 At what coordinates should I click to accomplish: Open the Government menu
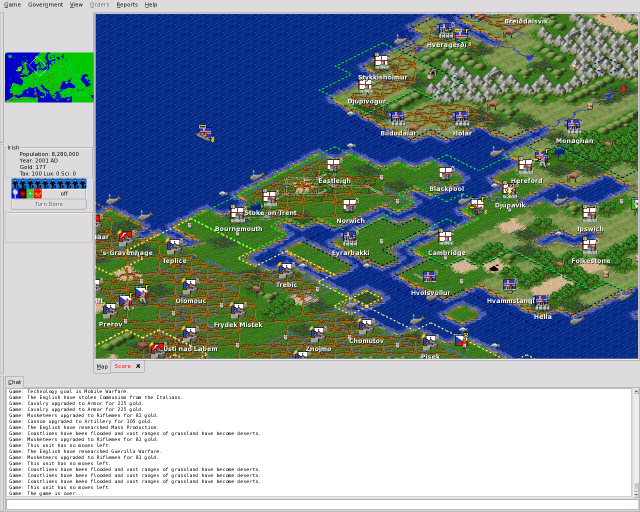click(x=45, y=5)
